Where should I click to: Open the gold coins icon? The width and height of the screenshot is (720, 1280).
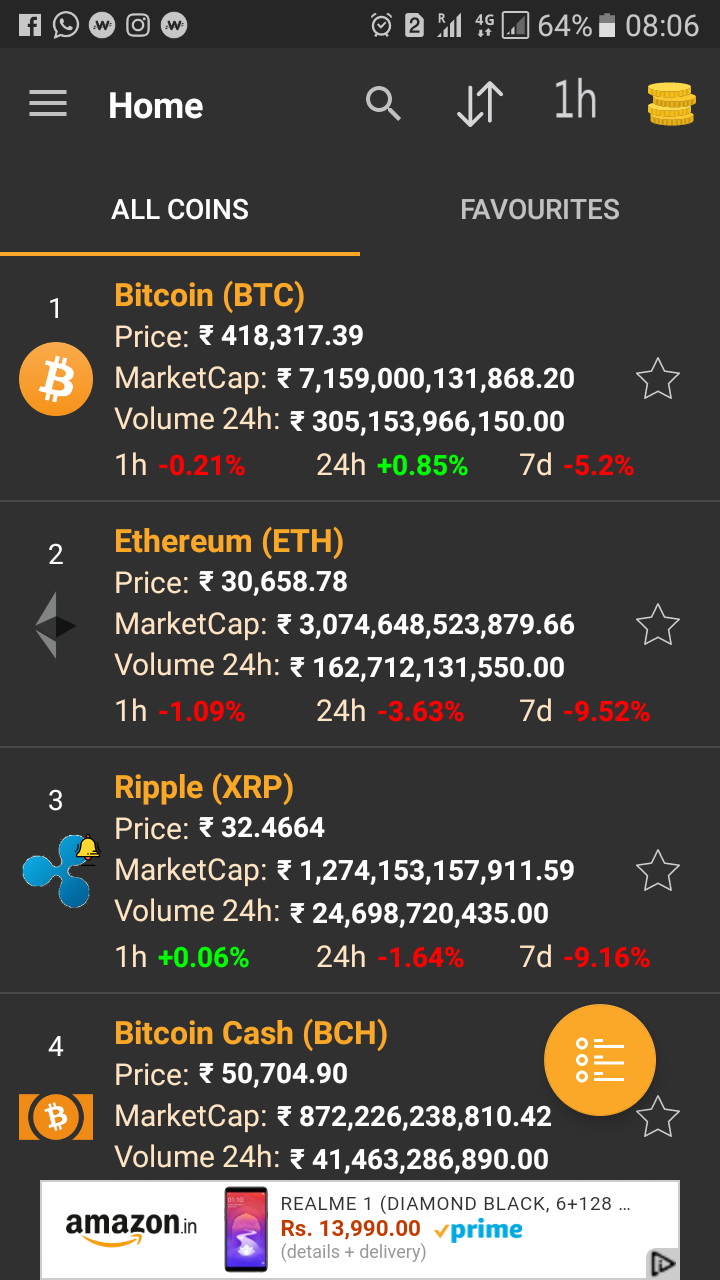[x=670, y=104]
